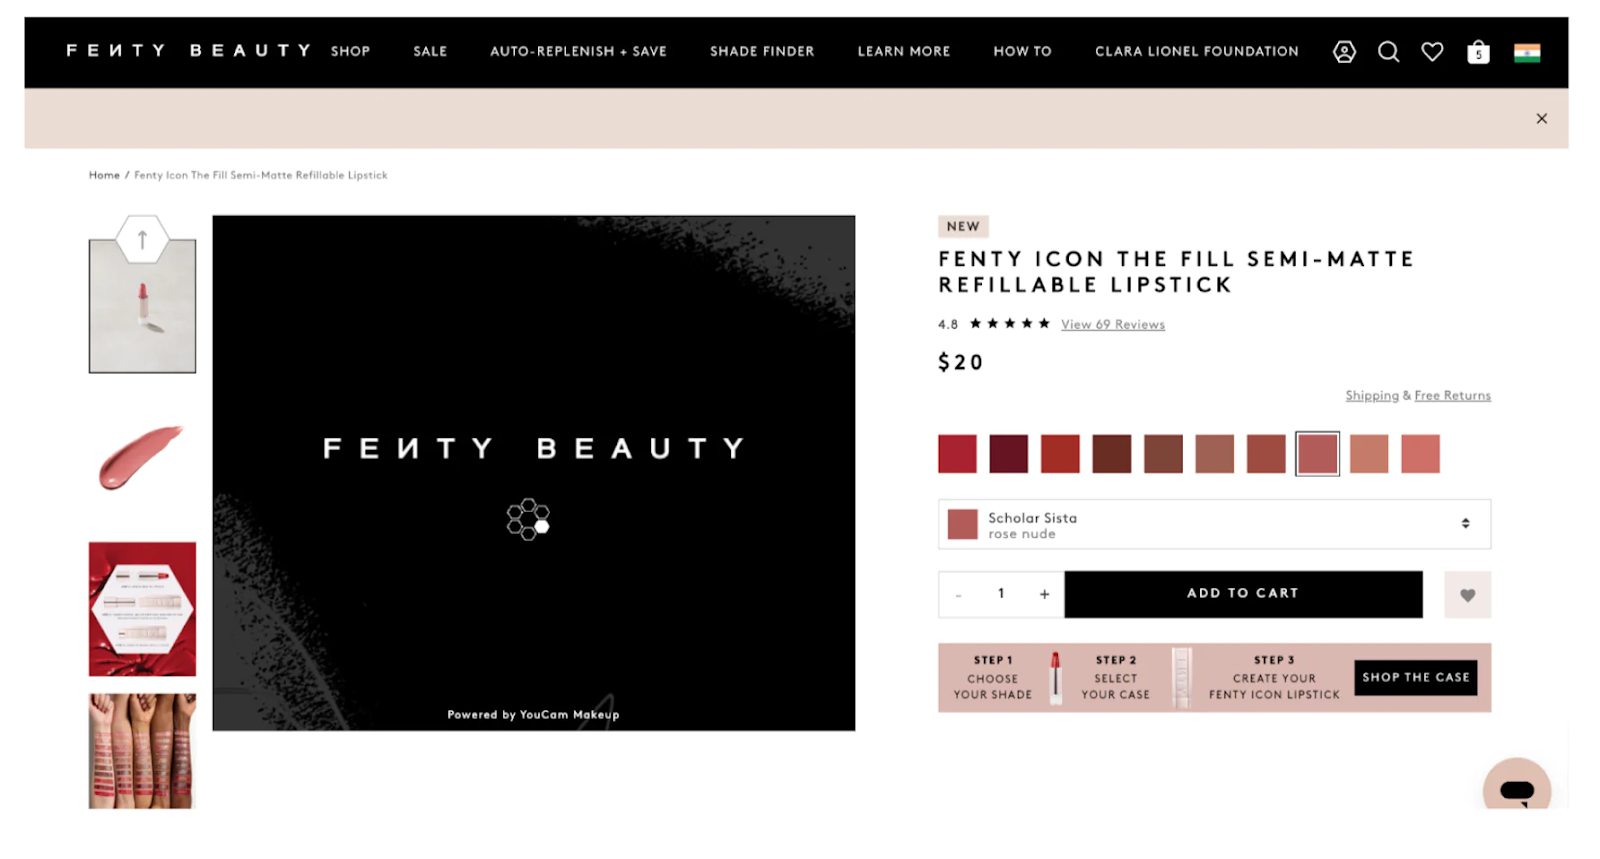
Task: Click the product name in breadcrumb
Action: pyautogui.click(x=261, y=175)
